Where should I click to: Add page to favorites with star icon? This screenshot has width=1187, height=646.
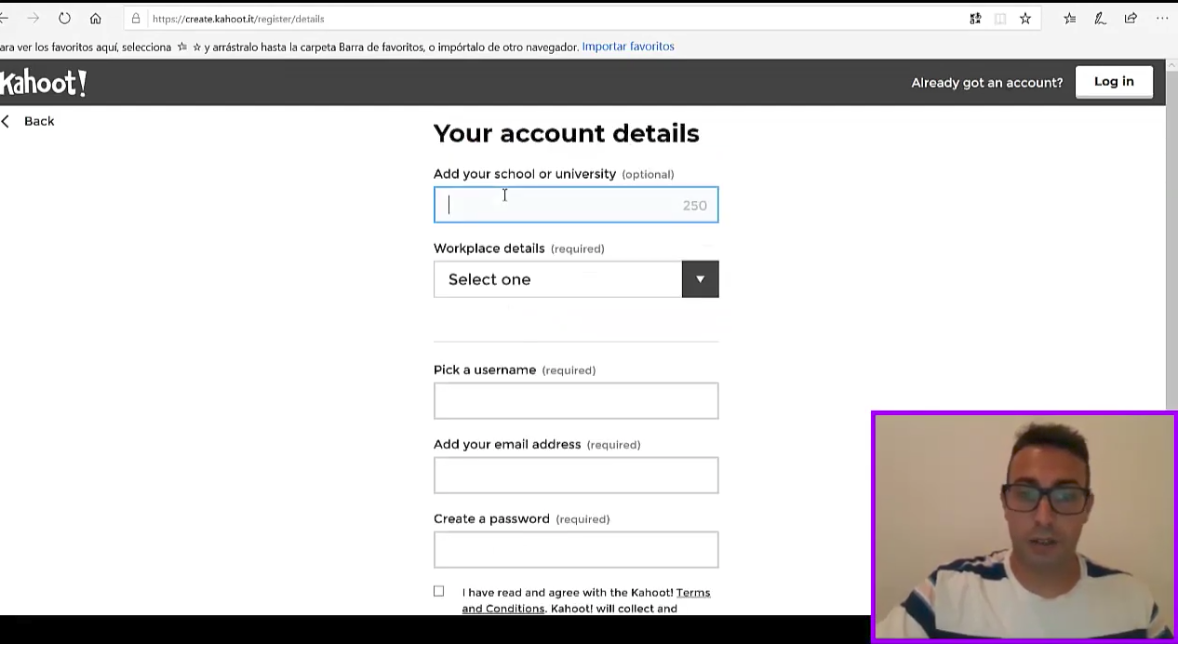coord(1025,19)
